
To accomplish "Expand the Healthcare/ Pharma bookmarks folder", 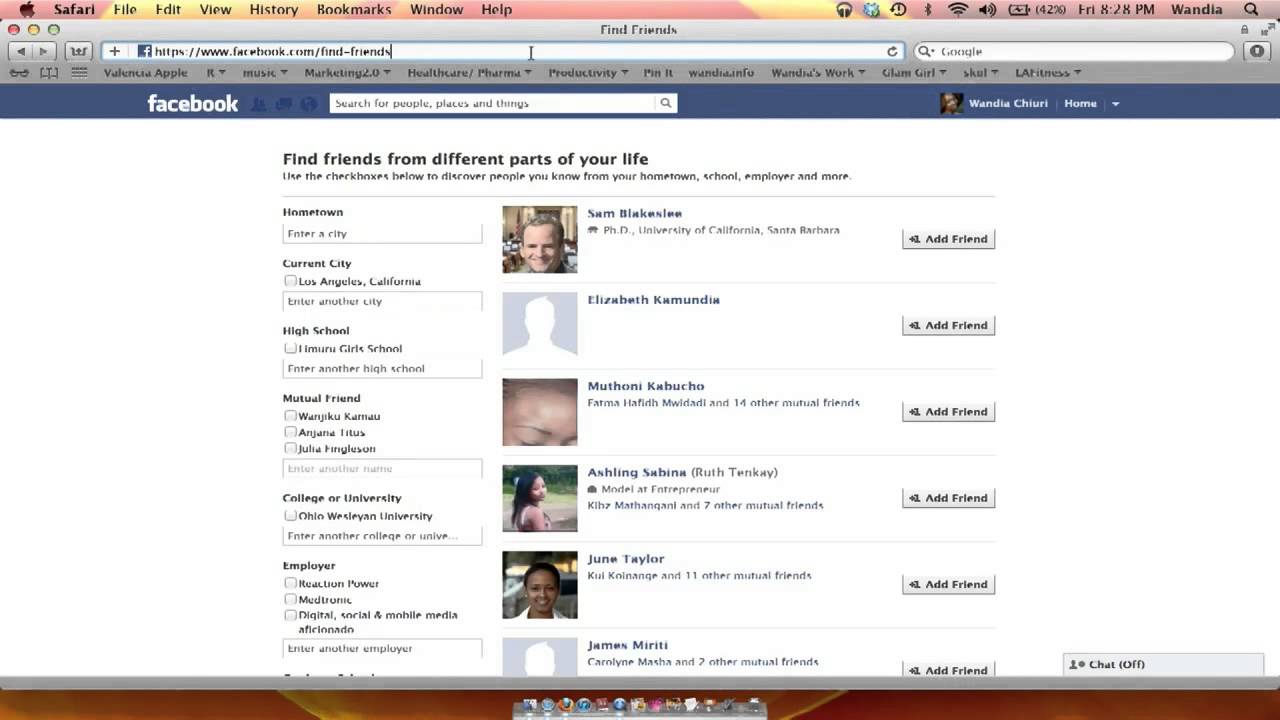I will pyautogui.click(x=469, y=73).
